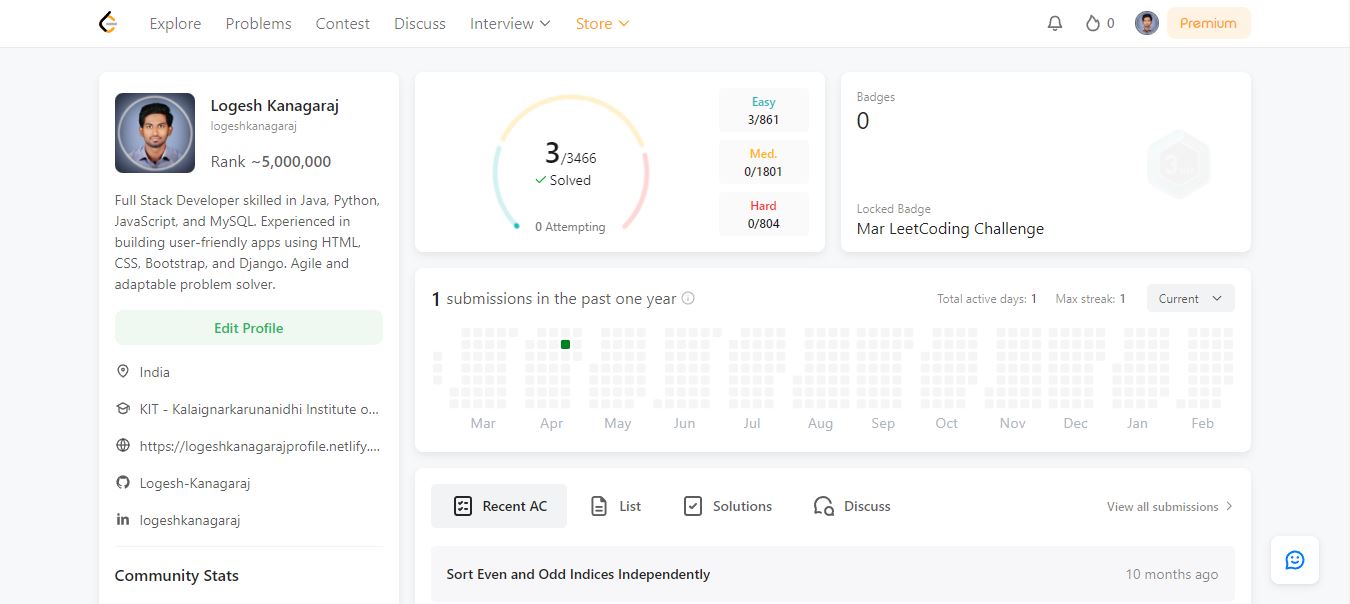Open the notifications bell icon
The height and width of the screenshot is (604, 1350).
tap(1055, 23)
